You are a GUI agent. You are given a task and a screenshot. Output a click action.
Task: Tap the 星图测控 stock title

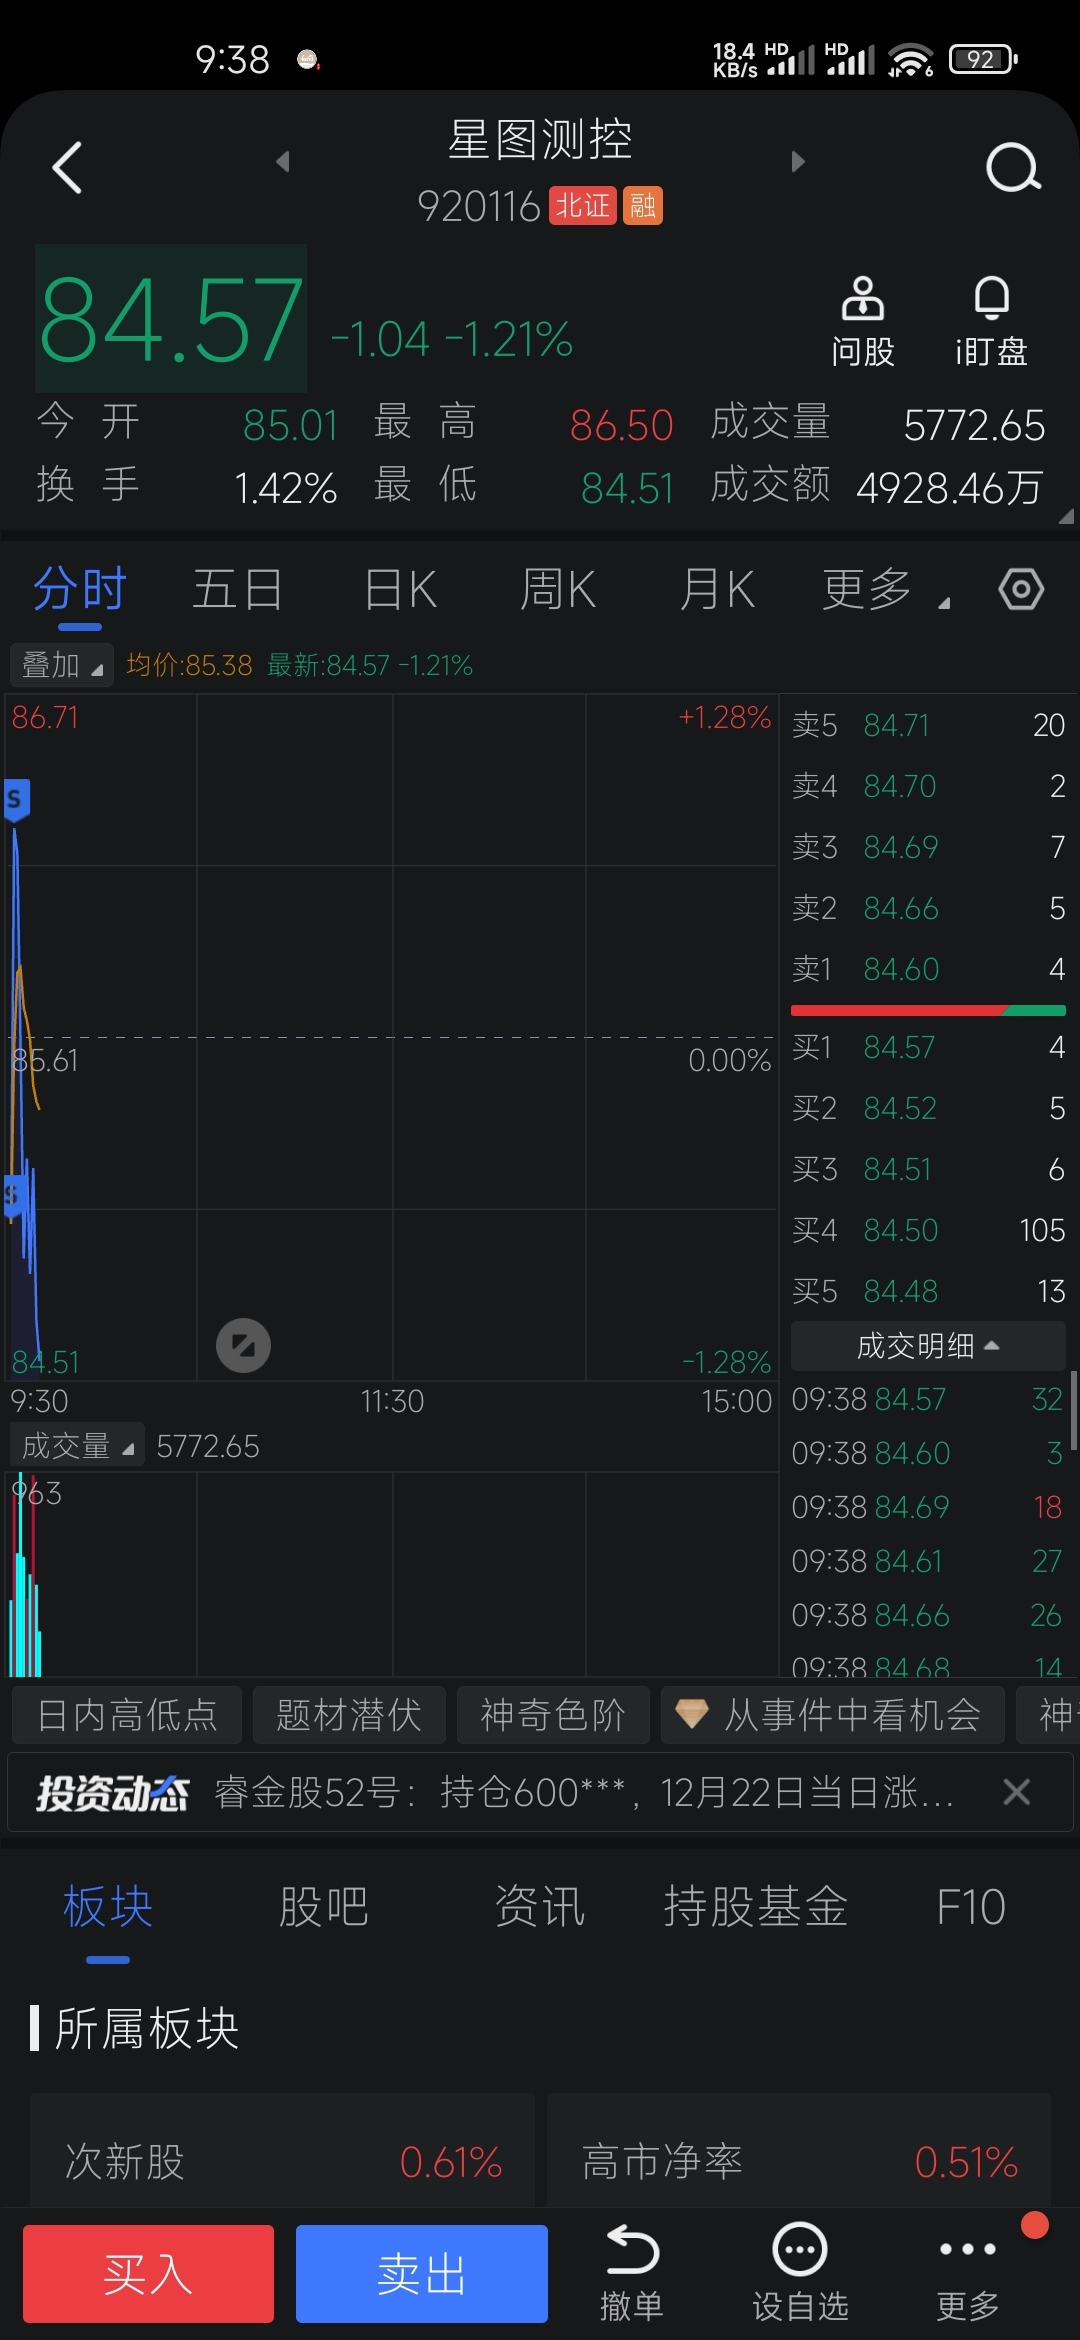(540, 140)
